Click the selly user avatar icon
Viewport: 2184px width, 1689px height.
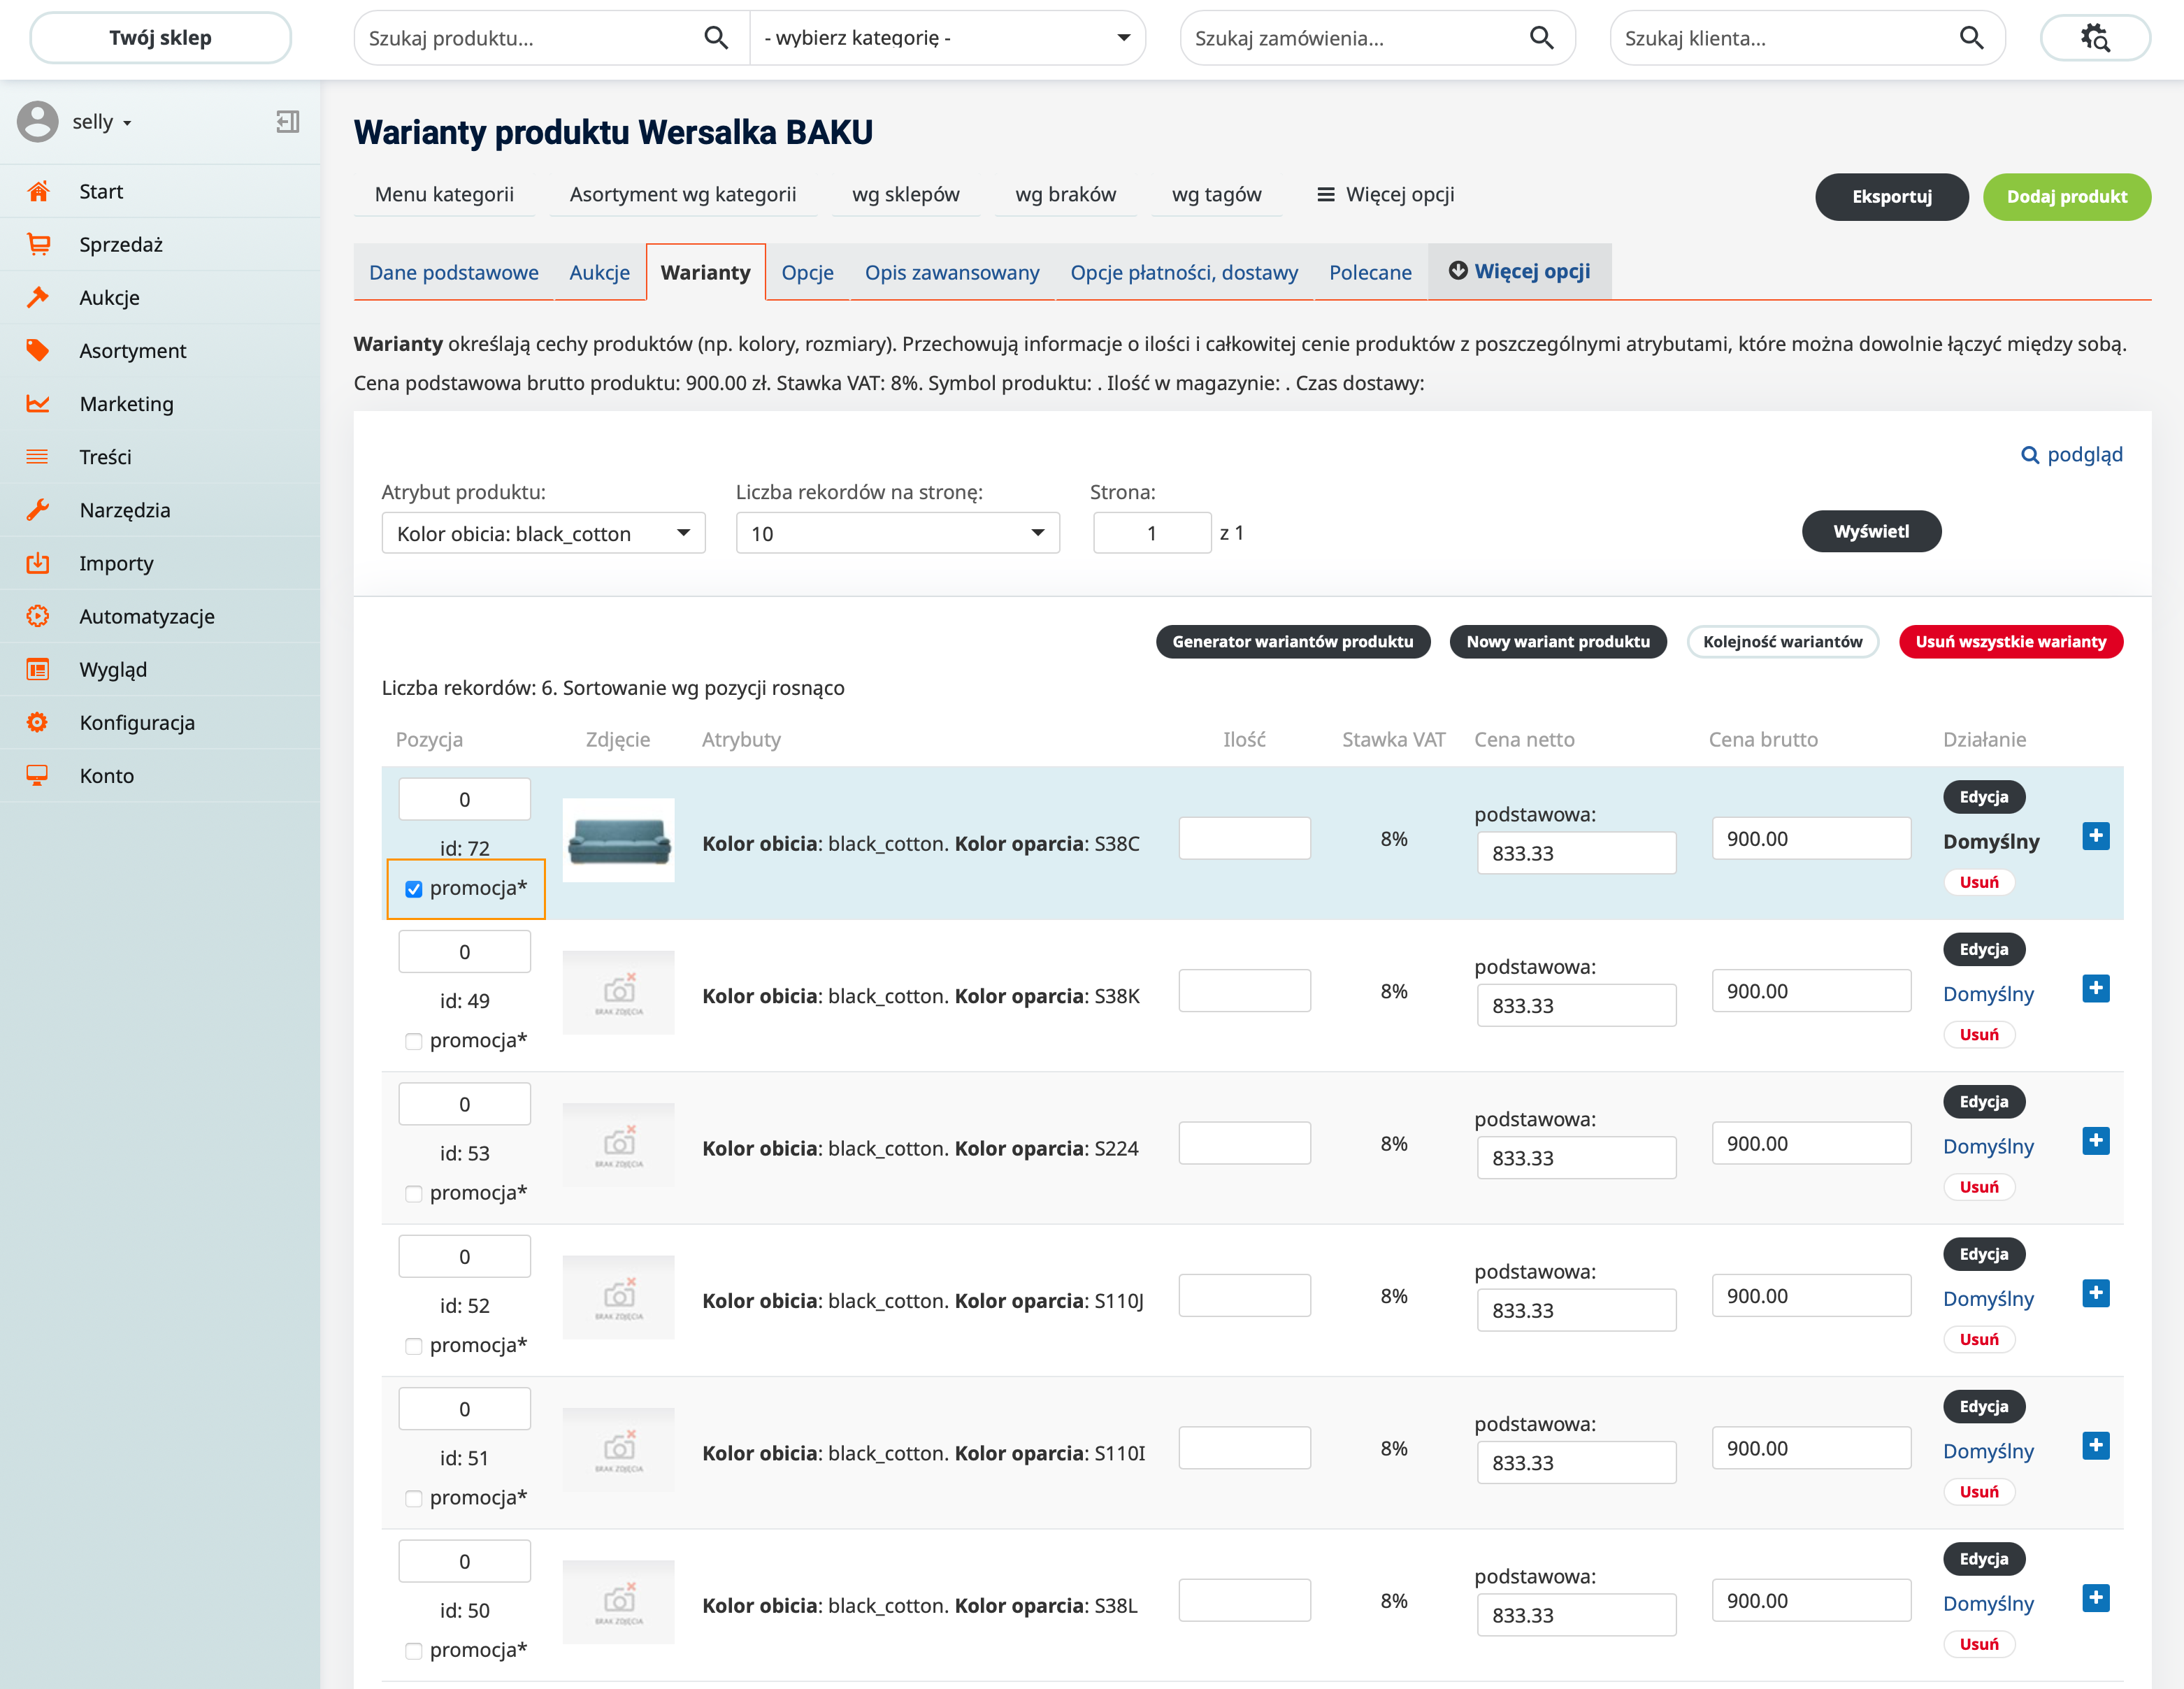(38, 122)
